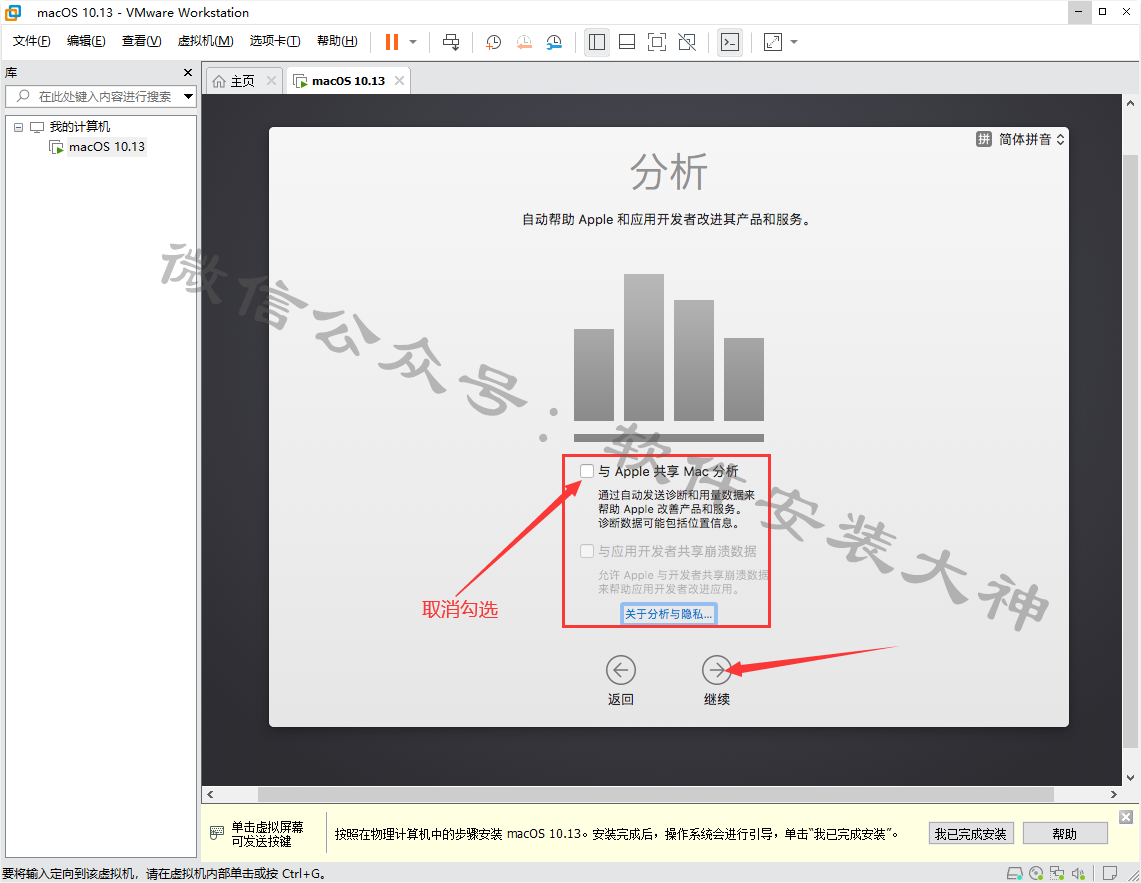Revert the virtual machine to its snapshot

click(524, 42)
